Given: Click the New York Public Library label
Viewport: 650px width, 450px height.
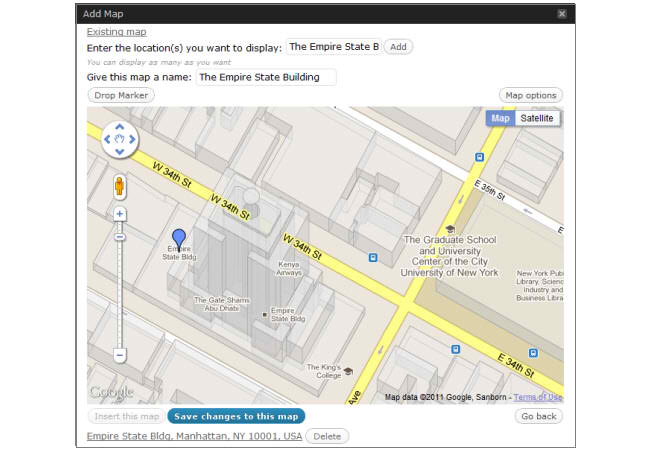Looking at the screenshot, I should tap(540, 285).
